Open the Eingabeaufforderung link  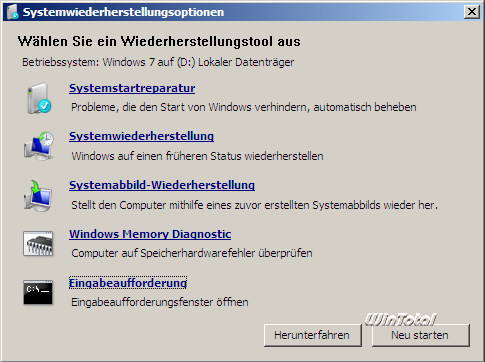click(x=128, y=283)
